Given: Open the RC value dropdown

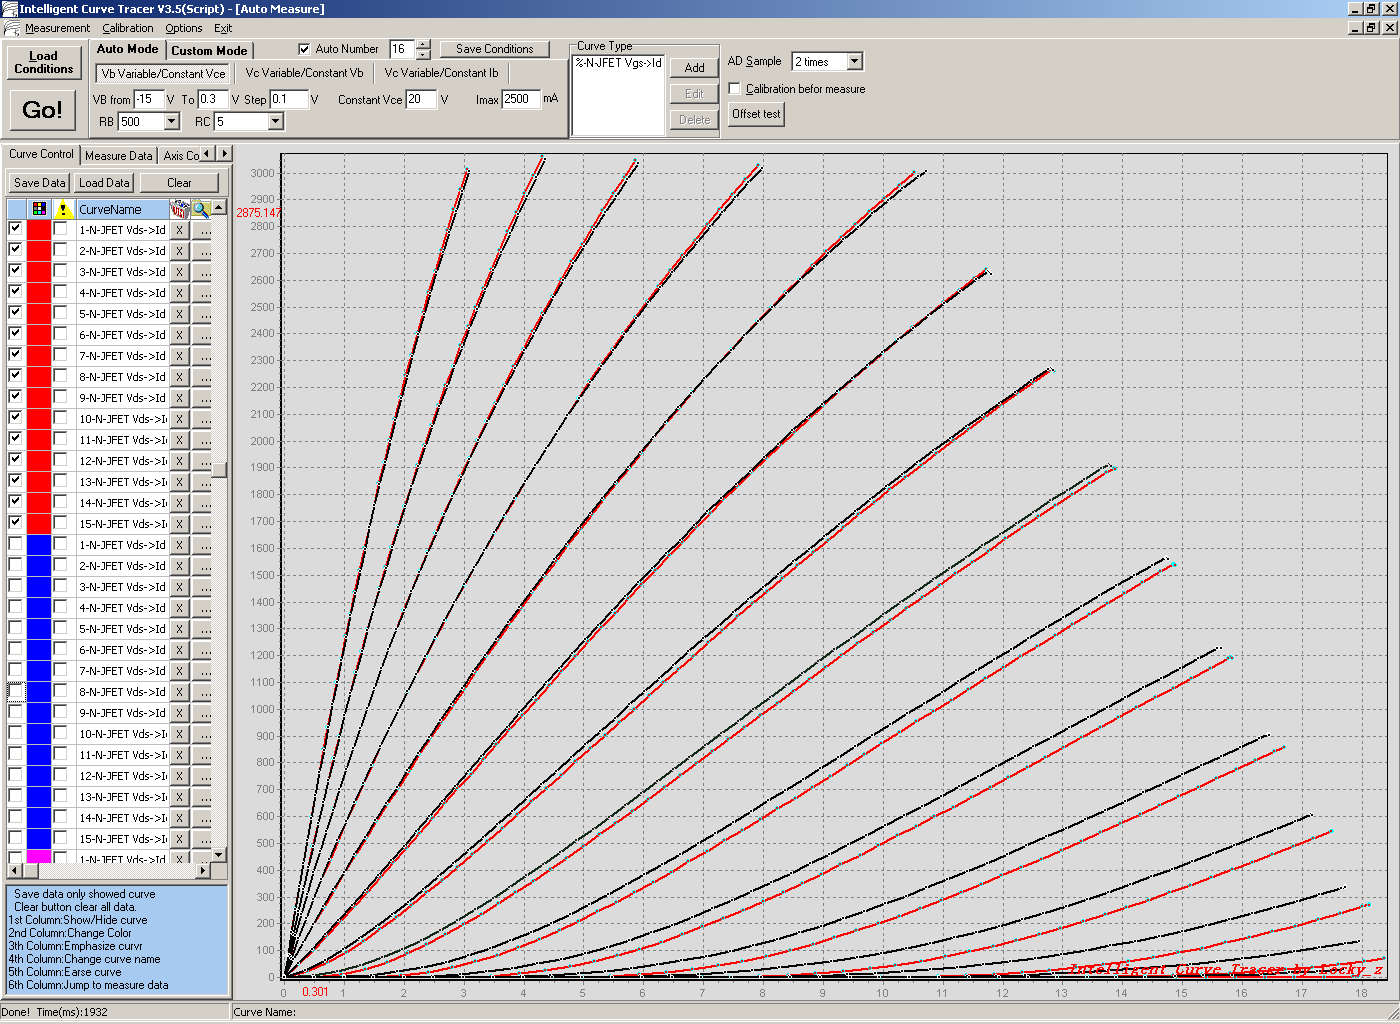Looking at the screenshot, I should [x=276, y=122].
